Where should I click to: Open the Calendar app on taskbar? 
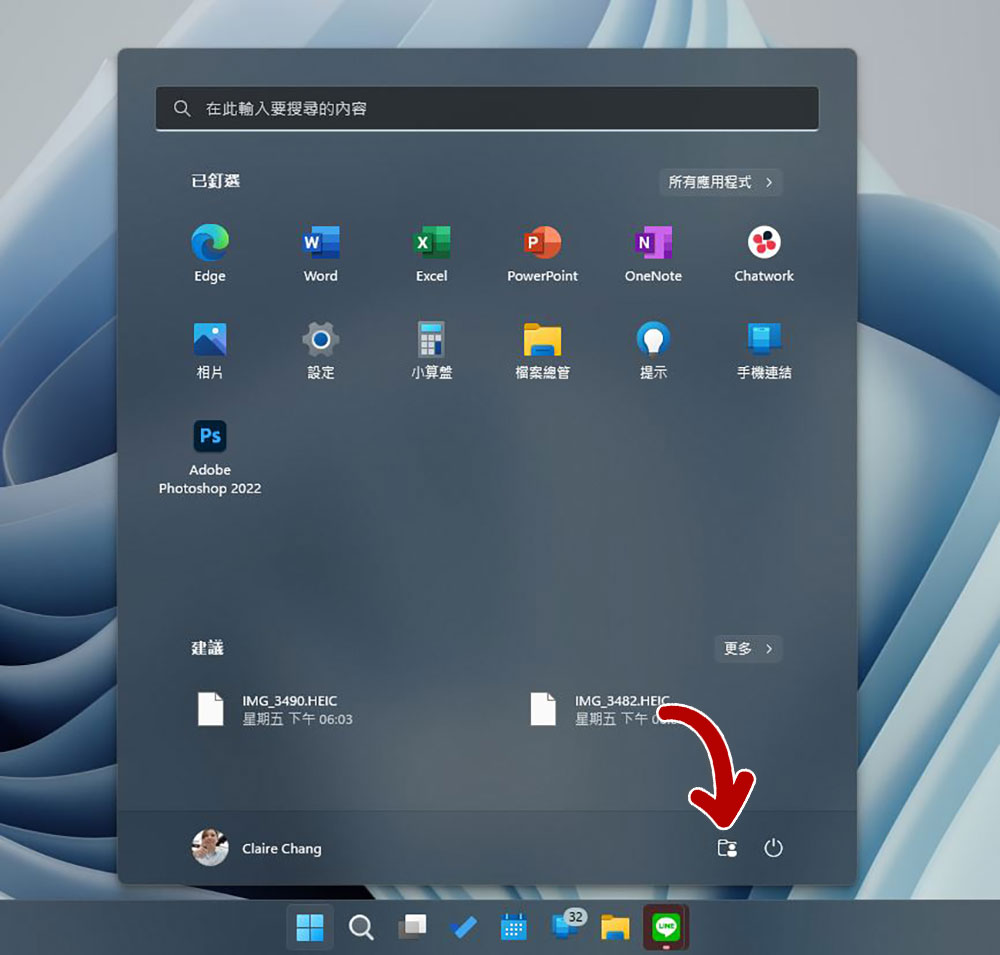pos(513,927)
